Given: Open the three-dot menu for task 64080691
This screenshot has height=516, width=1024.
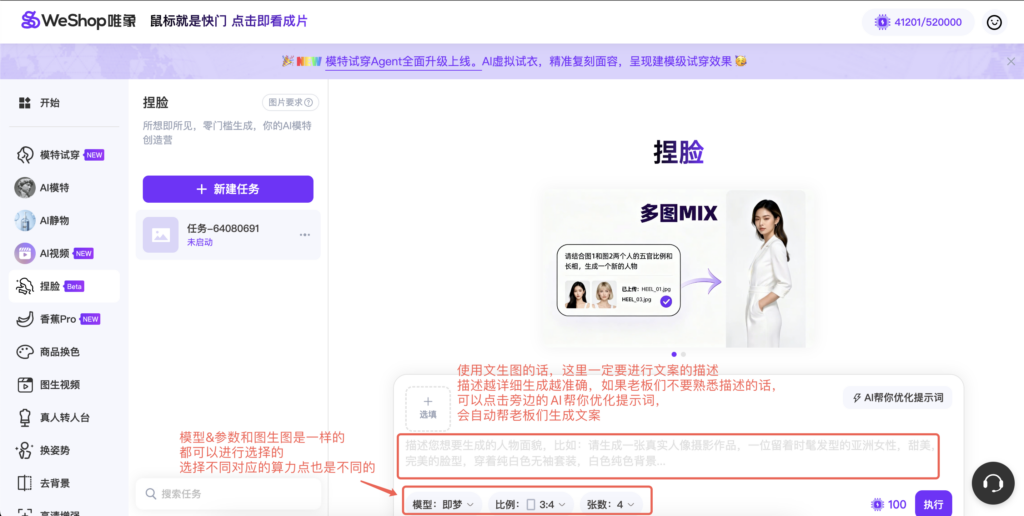Looking at the screenshot, I should pyautogui.click(x=305, y=235).
